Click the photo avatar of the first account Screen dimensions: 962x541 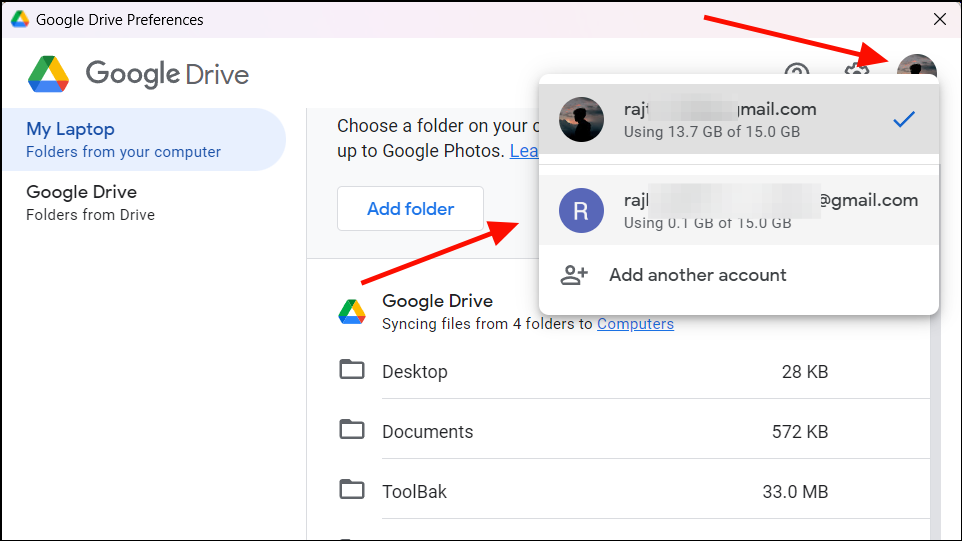pos(581,120)
